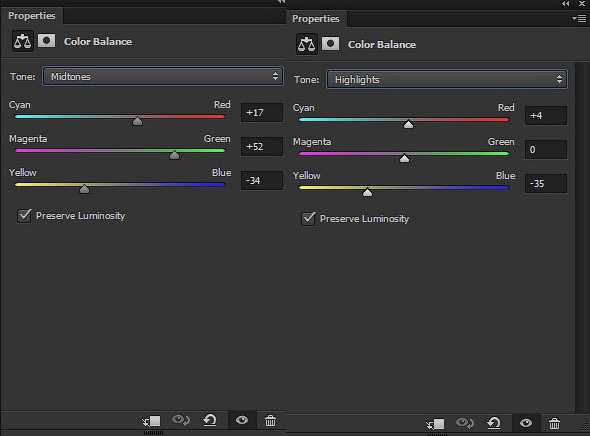This screenshot has width=590, height=436.
Task: Toggle Preserve Luminosity in Highlights panel
Action: pos(309,219)
